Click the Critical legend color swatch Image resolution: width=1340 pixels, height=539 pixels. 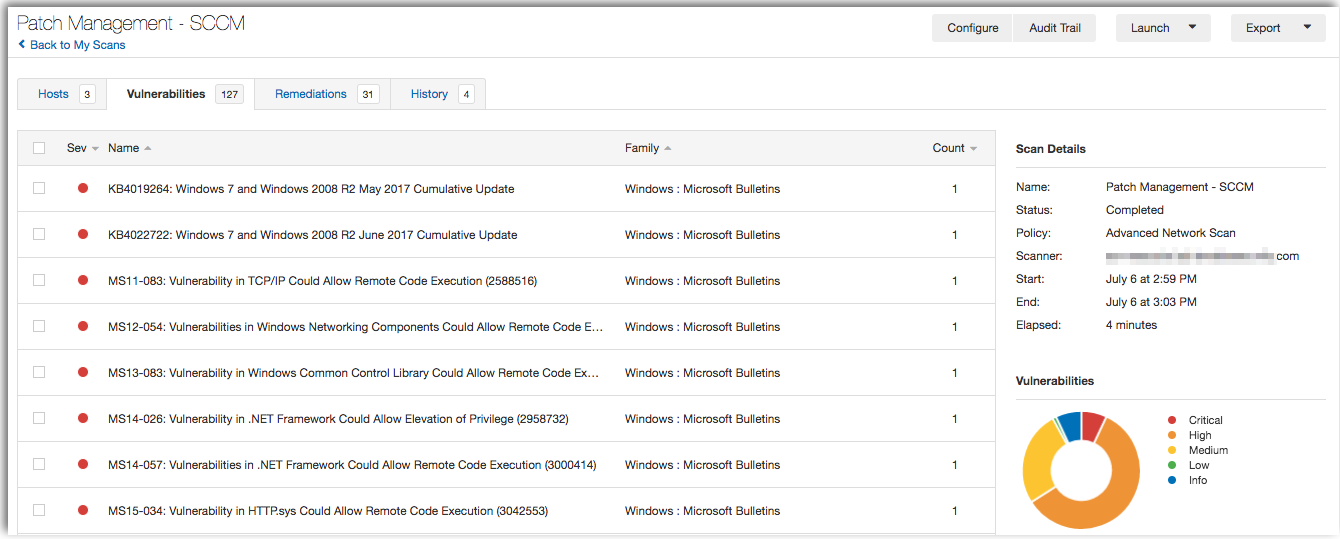[x=1172, y=420]
